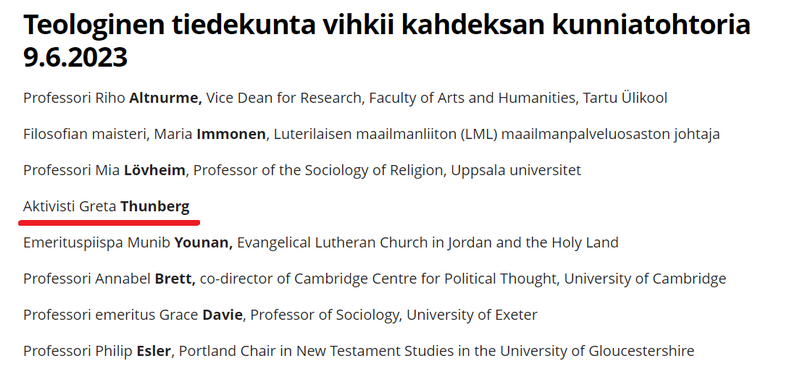Click the word Aktivisti
Image resolution: width=800 pixels, height=372 pixels.
[49, 206]
